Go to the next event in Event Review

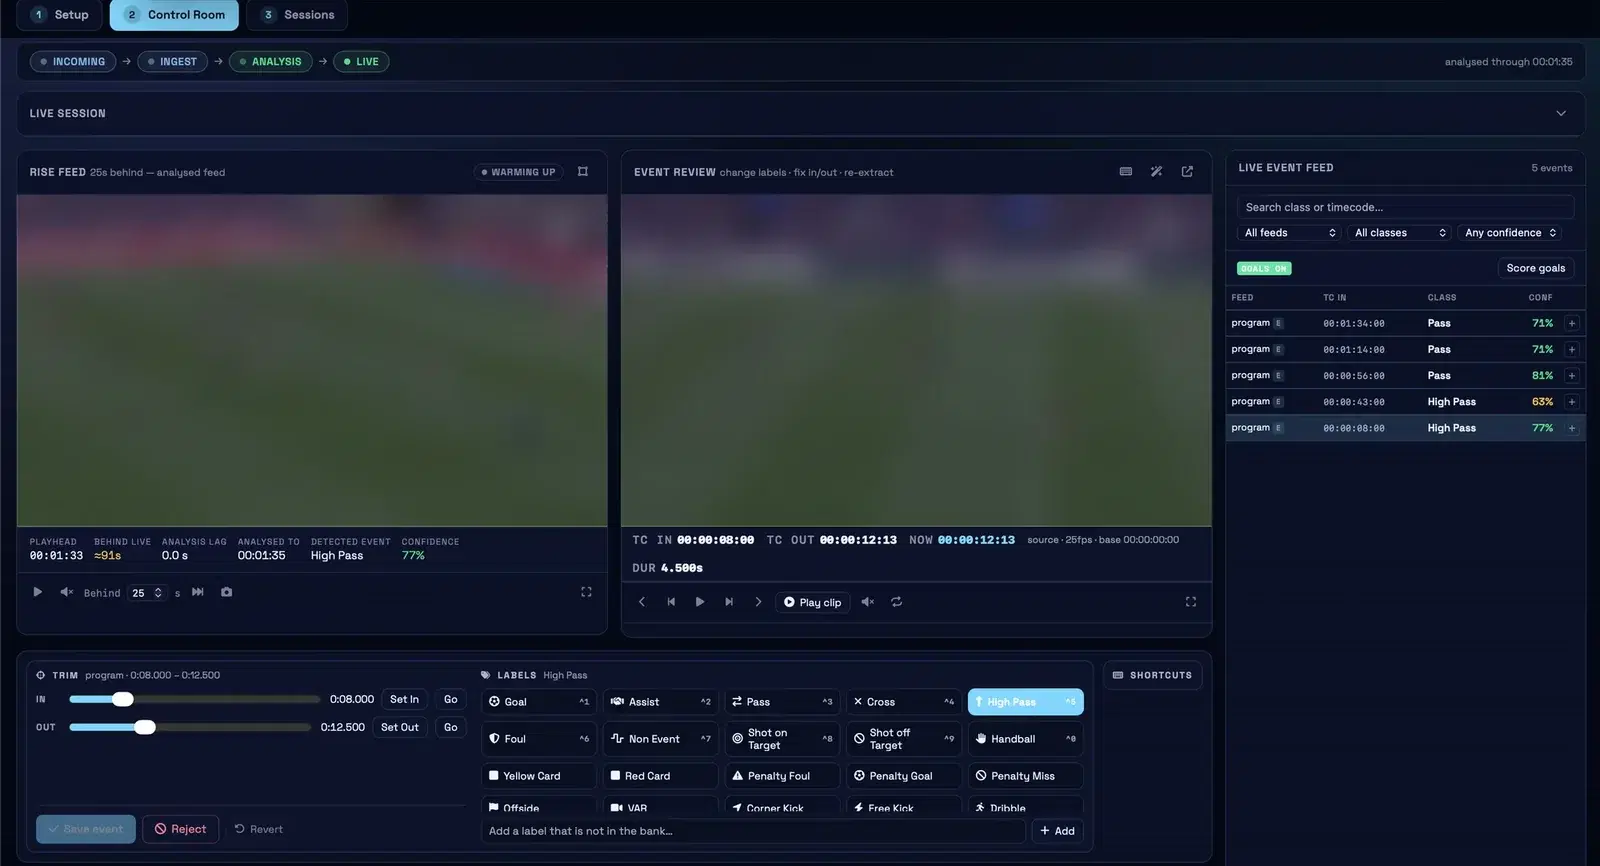coord(758,602)
